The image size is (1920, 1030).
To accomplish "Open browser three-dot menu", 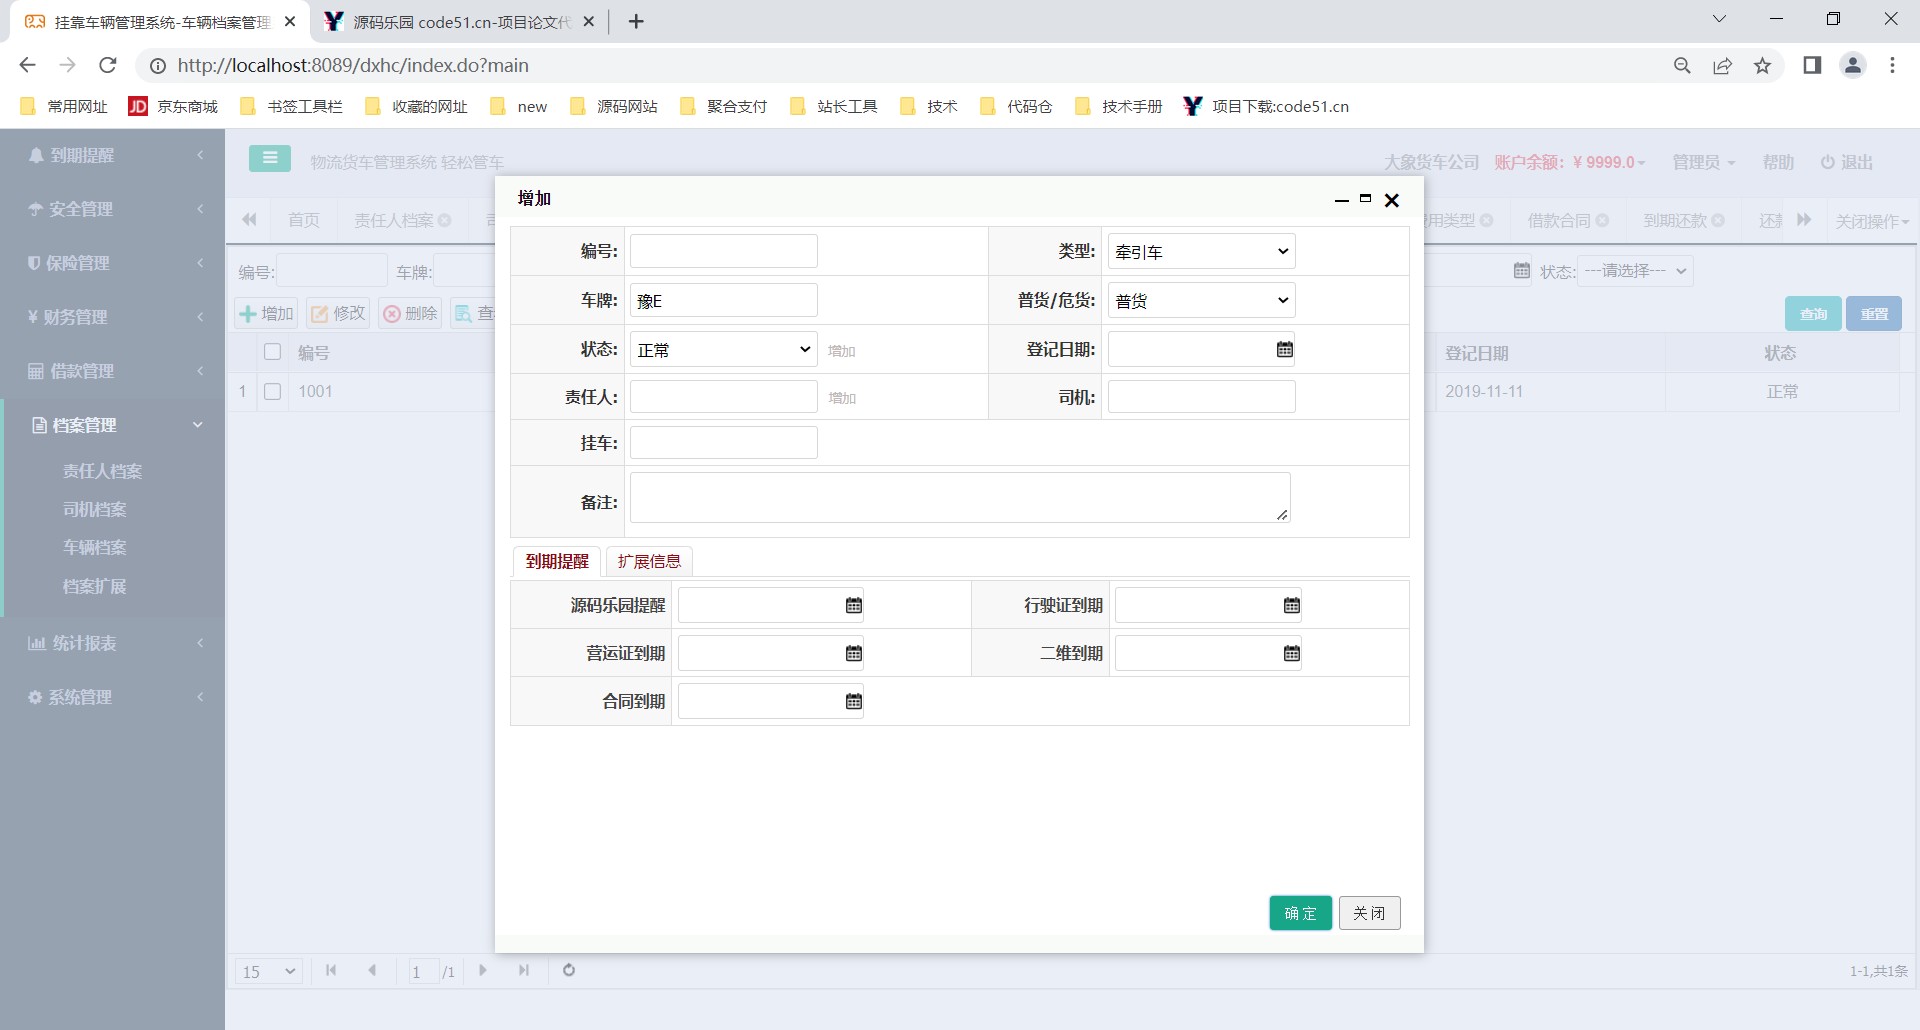I will coord(1892,65).
